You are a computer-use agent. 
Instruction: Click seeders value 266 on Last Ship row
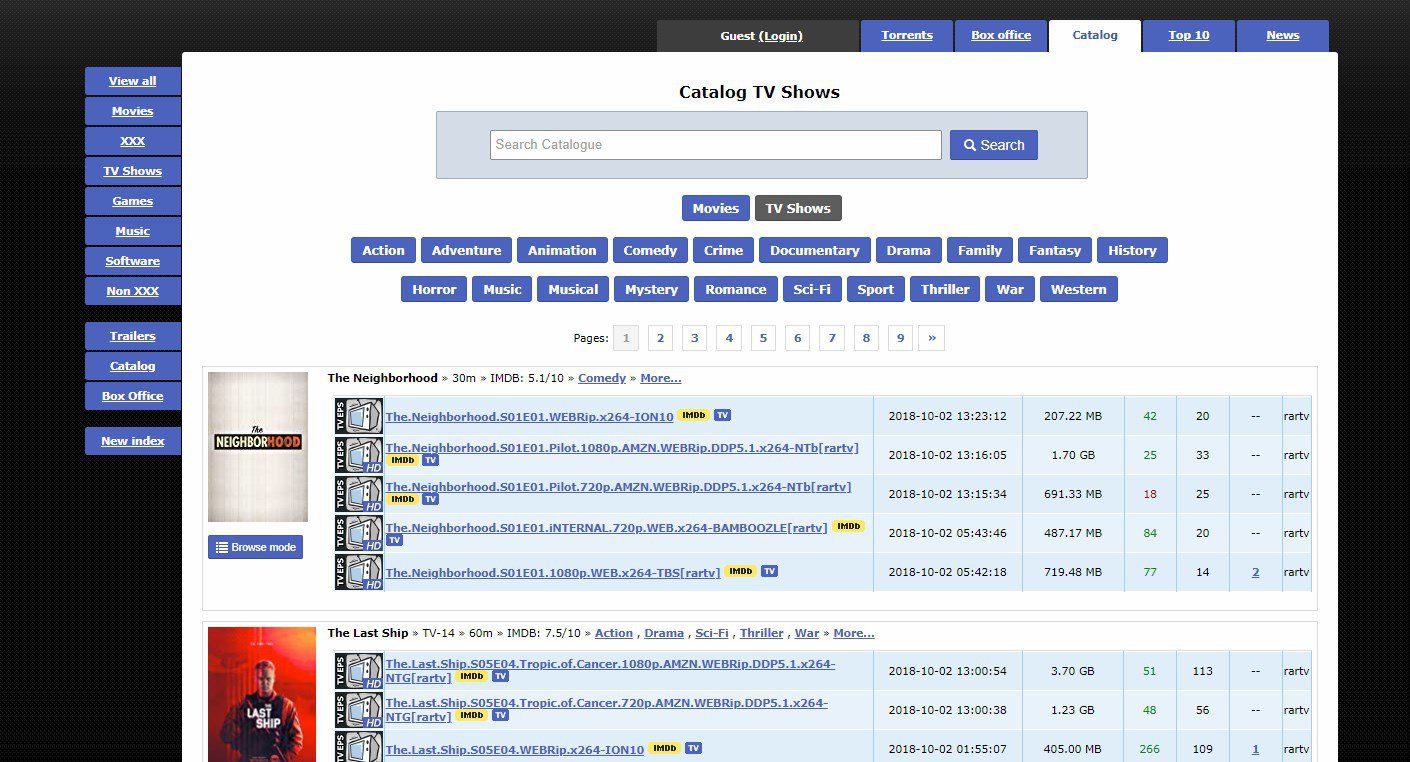coord(1150,749)
